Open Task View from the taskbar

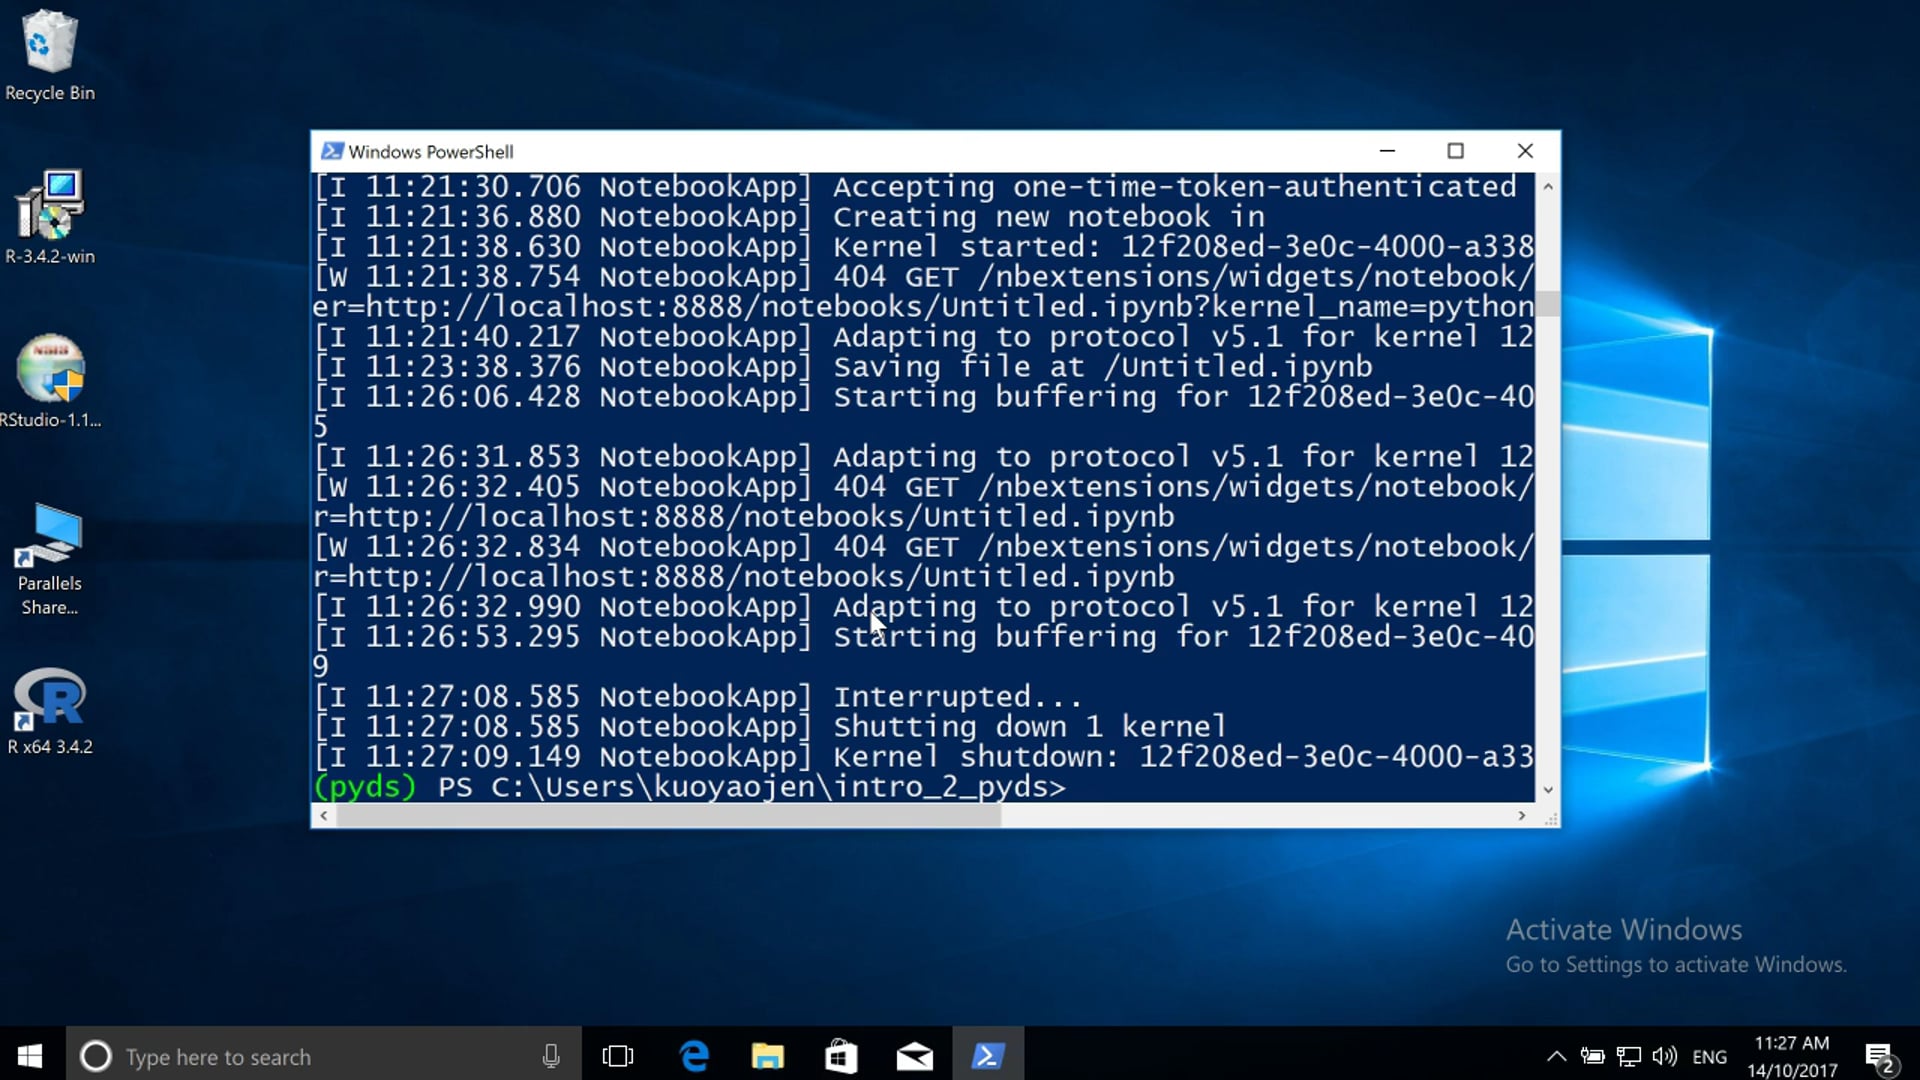point(618,1056)
